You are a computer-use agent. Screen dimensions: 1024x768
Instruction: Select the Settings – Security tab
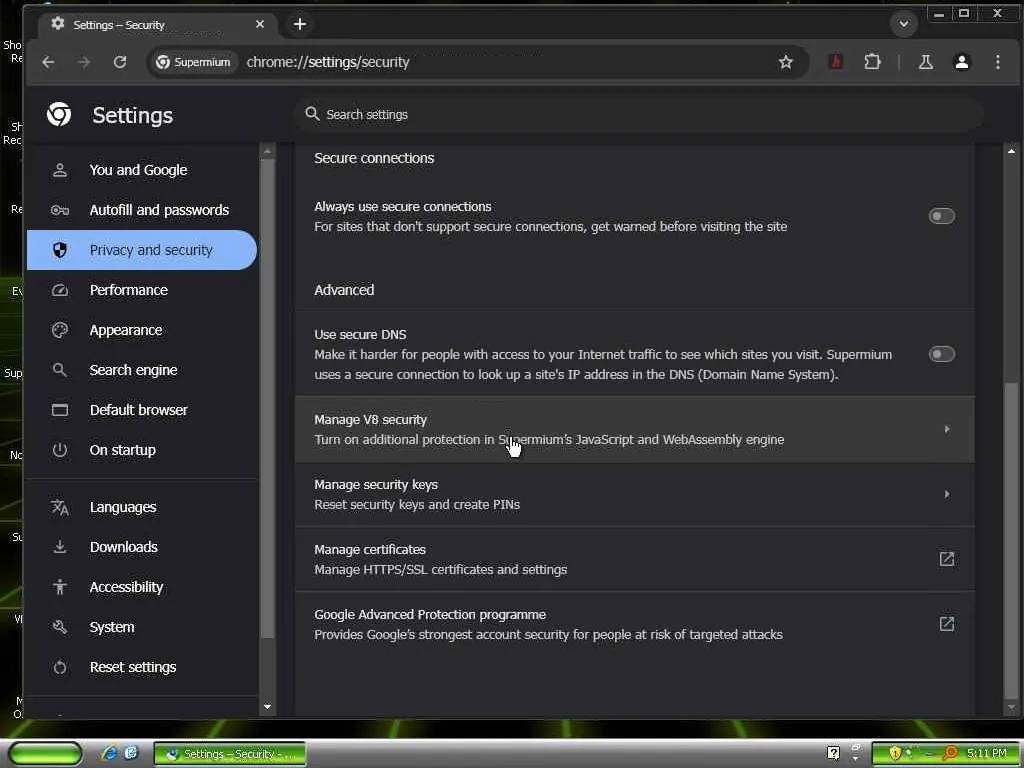point(157,25)
